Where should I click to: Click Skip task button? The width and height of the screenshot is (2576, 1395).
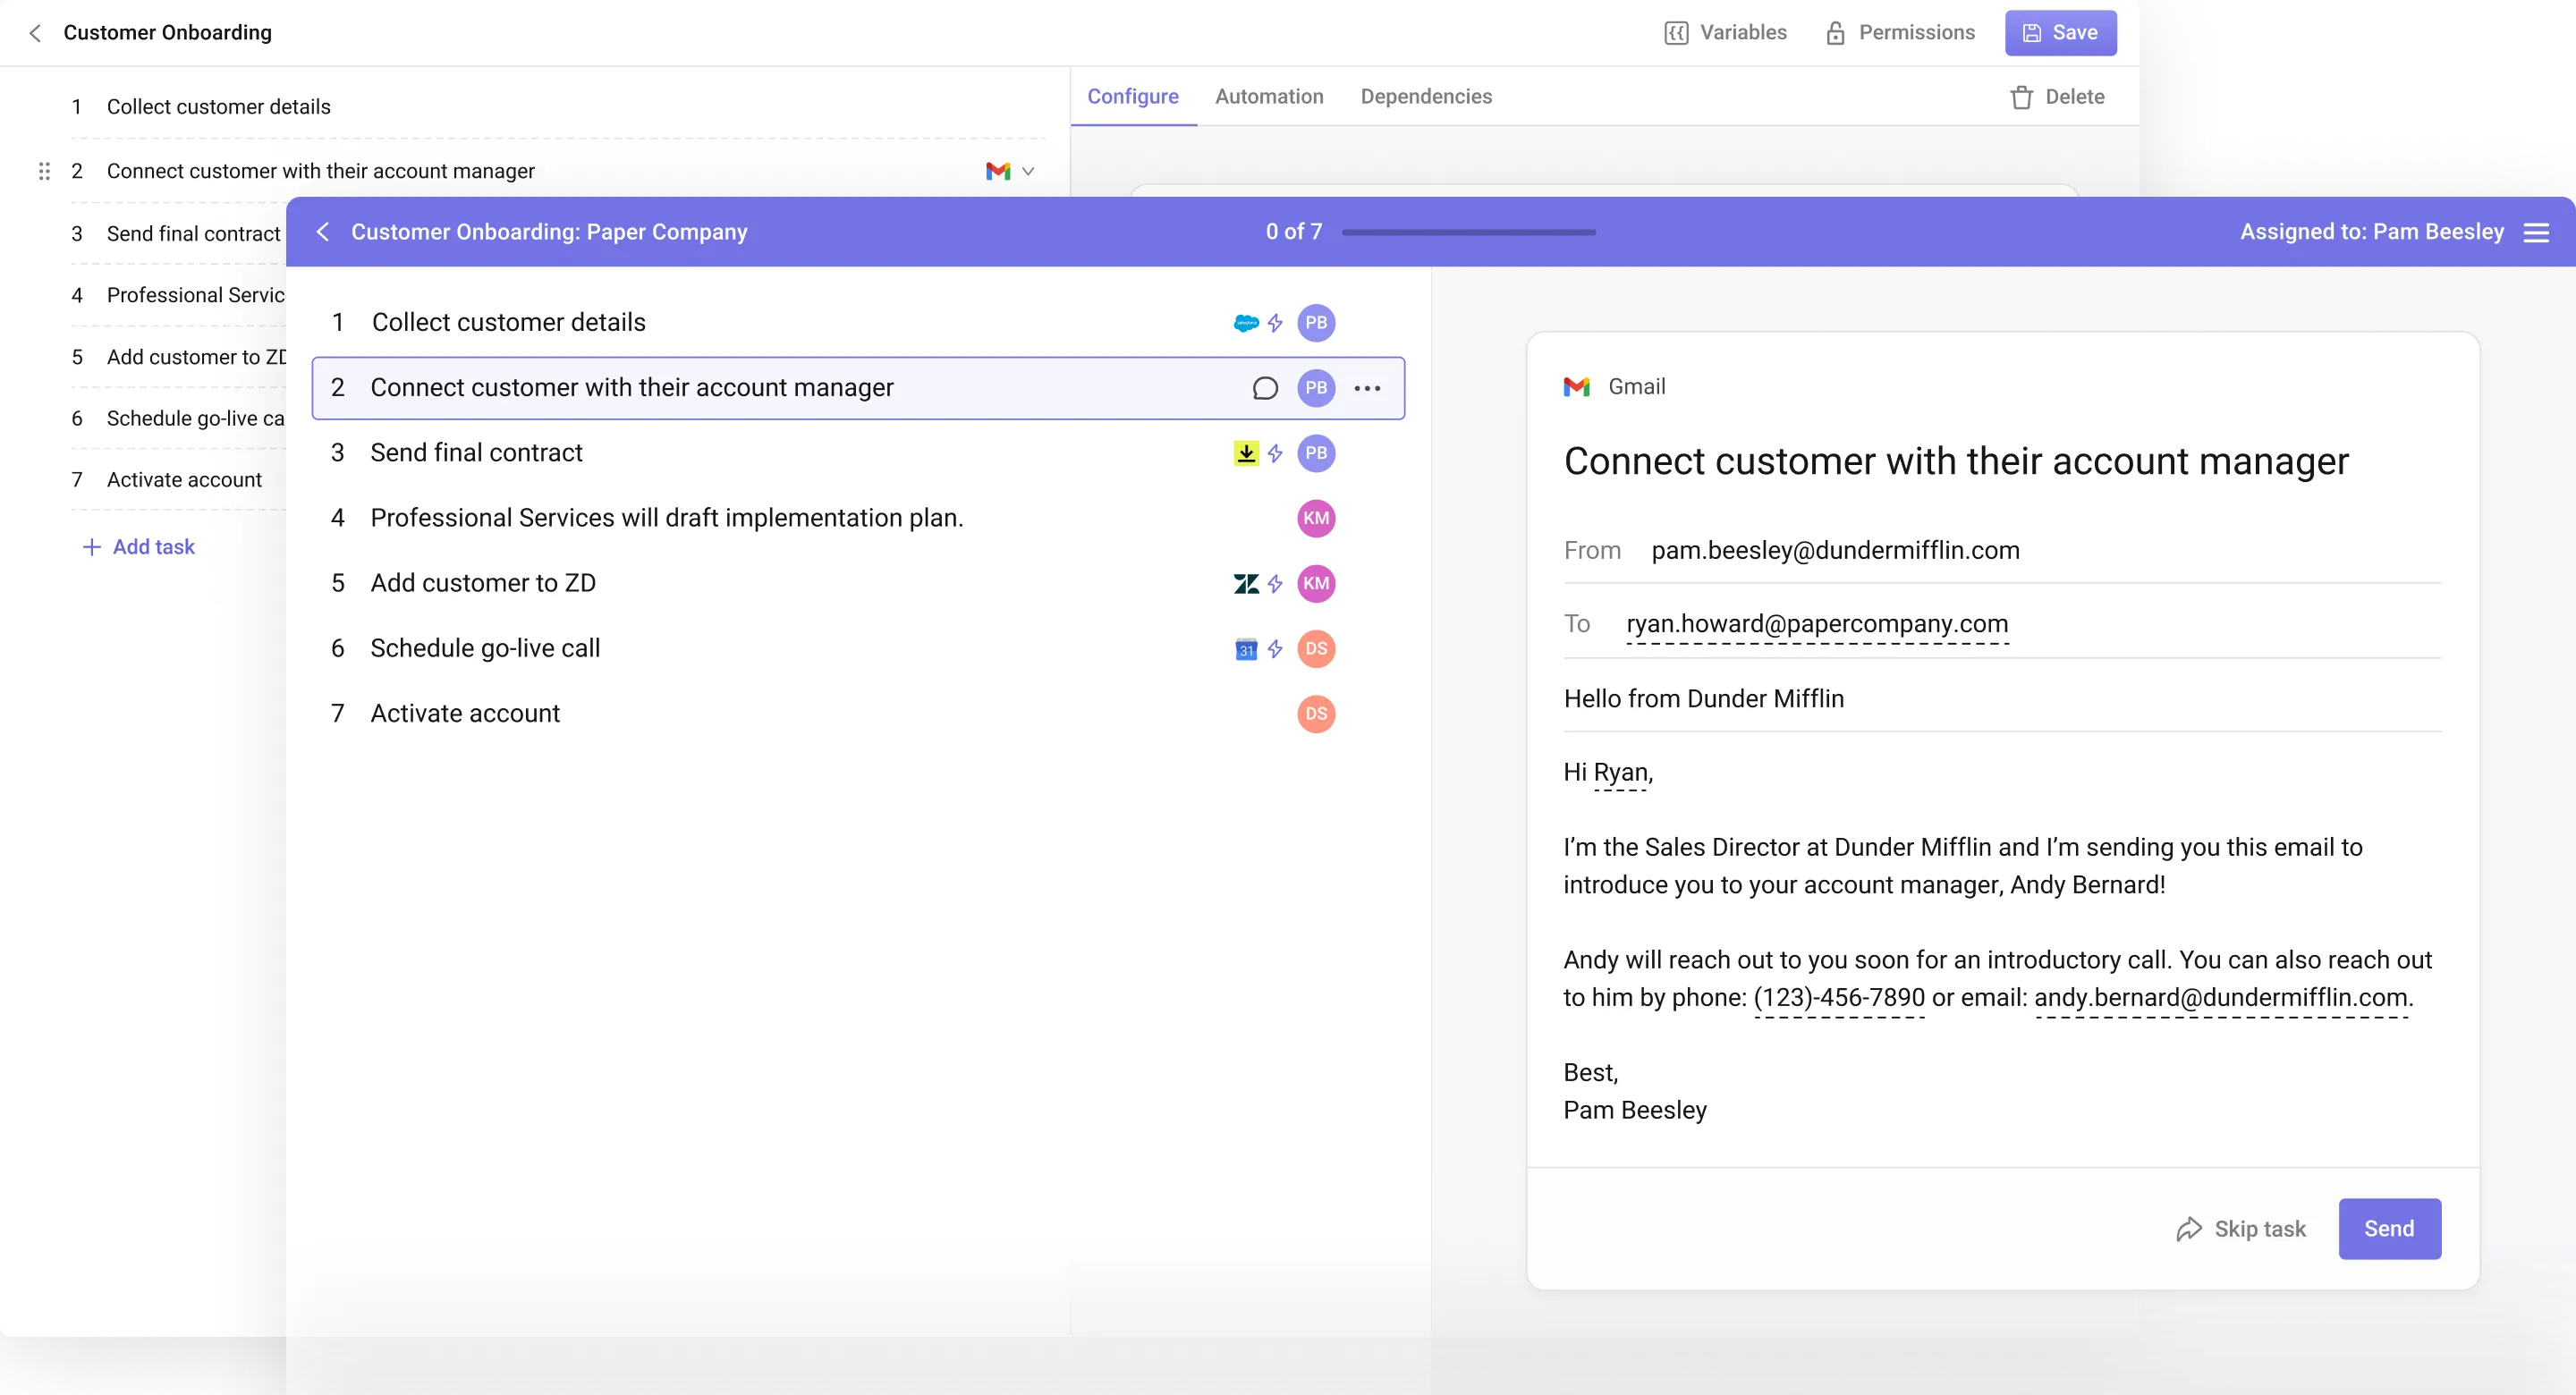[2241, 1229]
